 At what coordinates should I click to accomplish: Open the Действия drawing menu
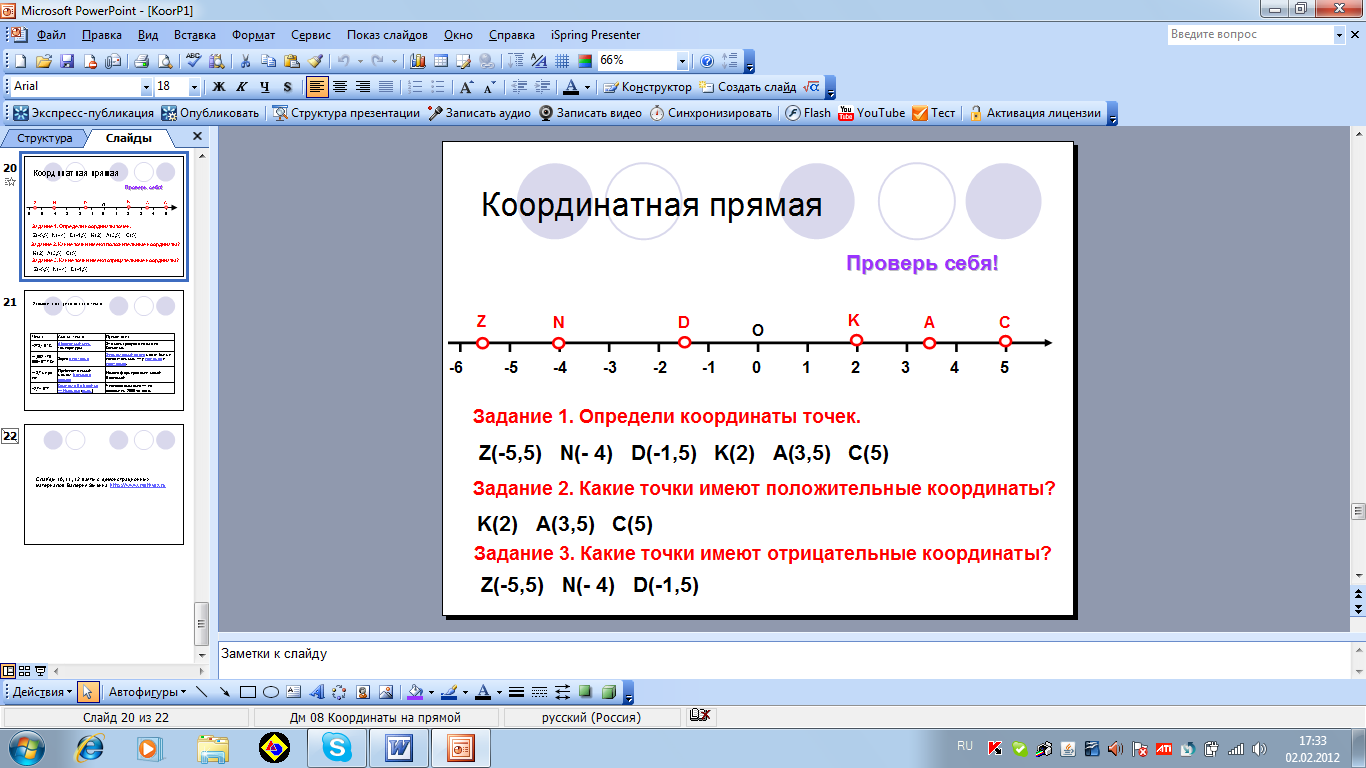(42, 692)
